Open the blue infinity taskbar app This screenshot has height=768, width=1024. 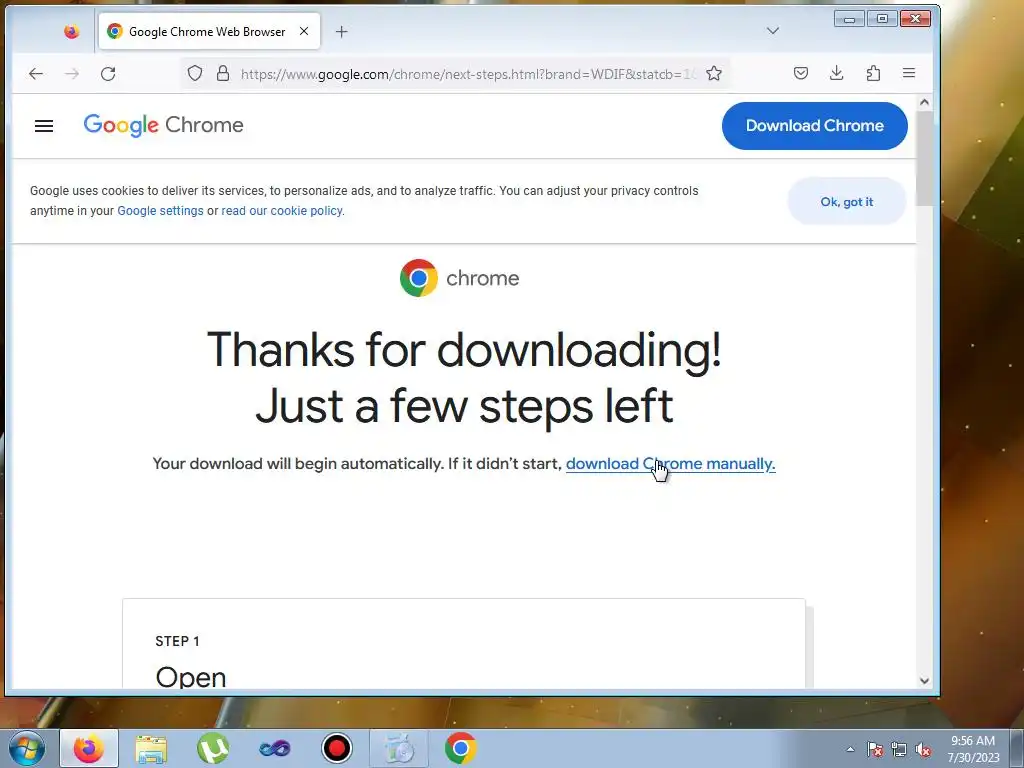click(x=275, y=748)
